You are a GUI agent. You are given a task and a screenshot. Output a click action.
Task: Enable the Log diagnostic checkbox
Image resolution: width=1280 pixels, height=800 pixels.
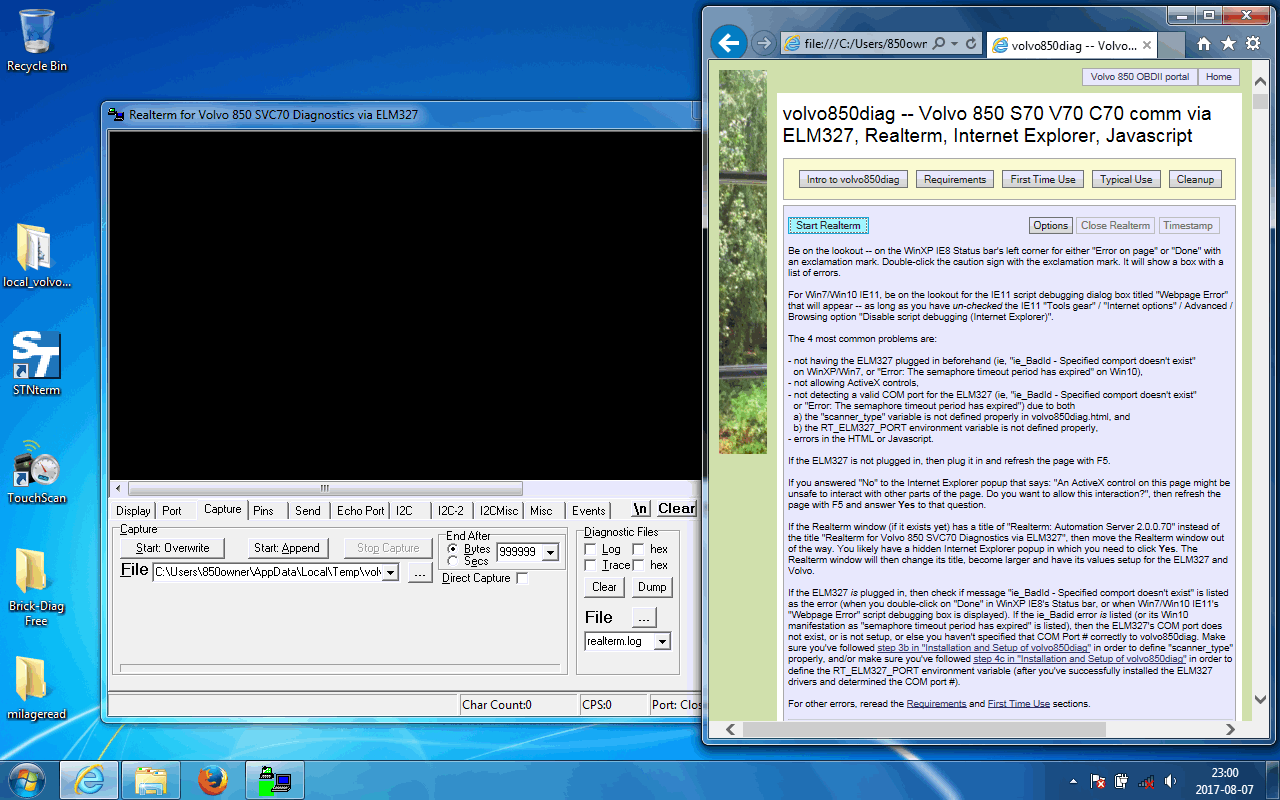[590, 549]
